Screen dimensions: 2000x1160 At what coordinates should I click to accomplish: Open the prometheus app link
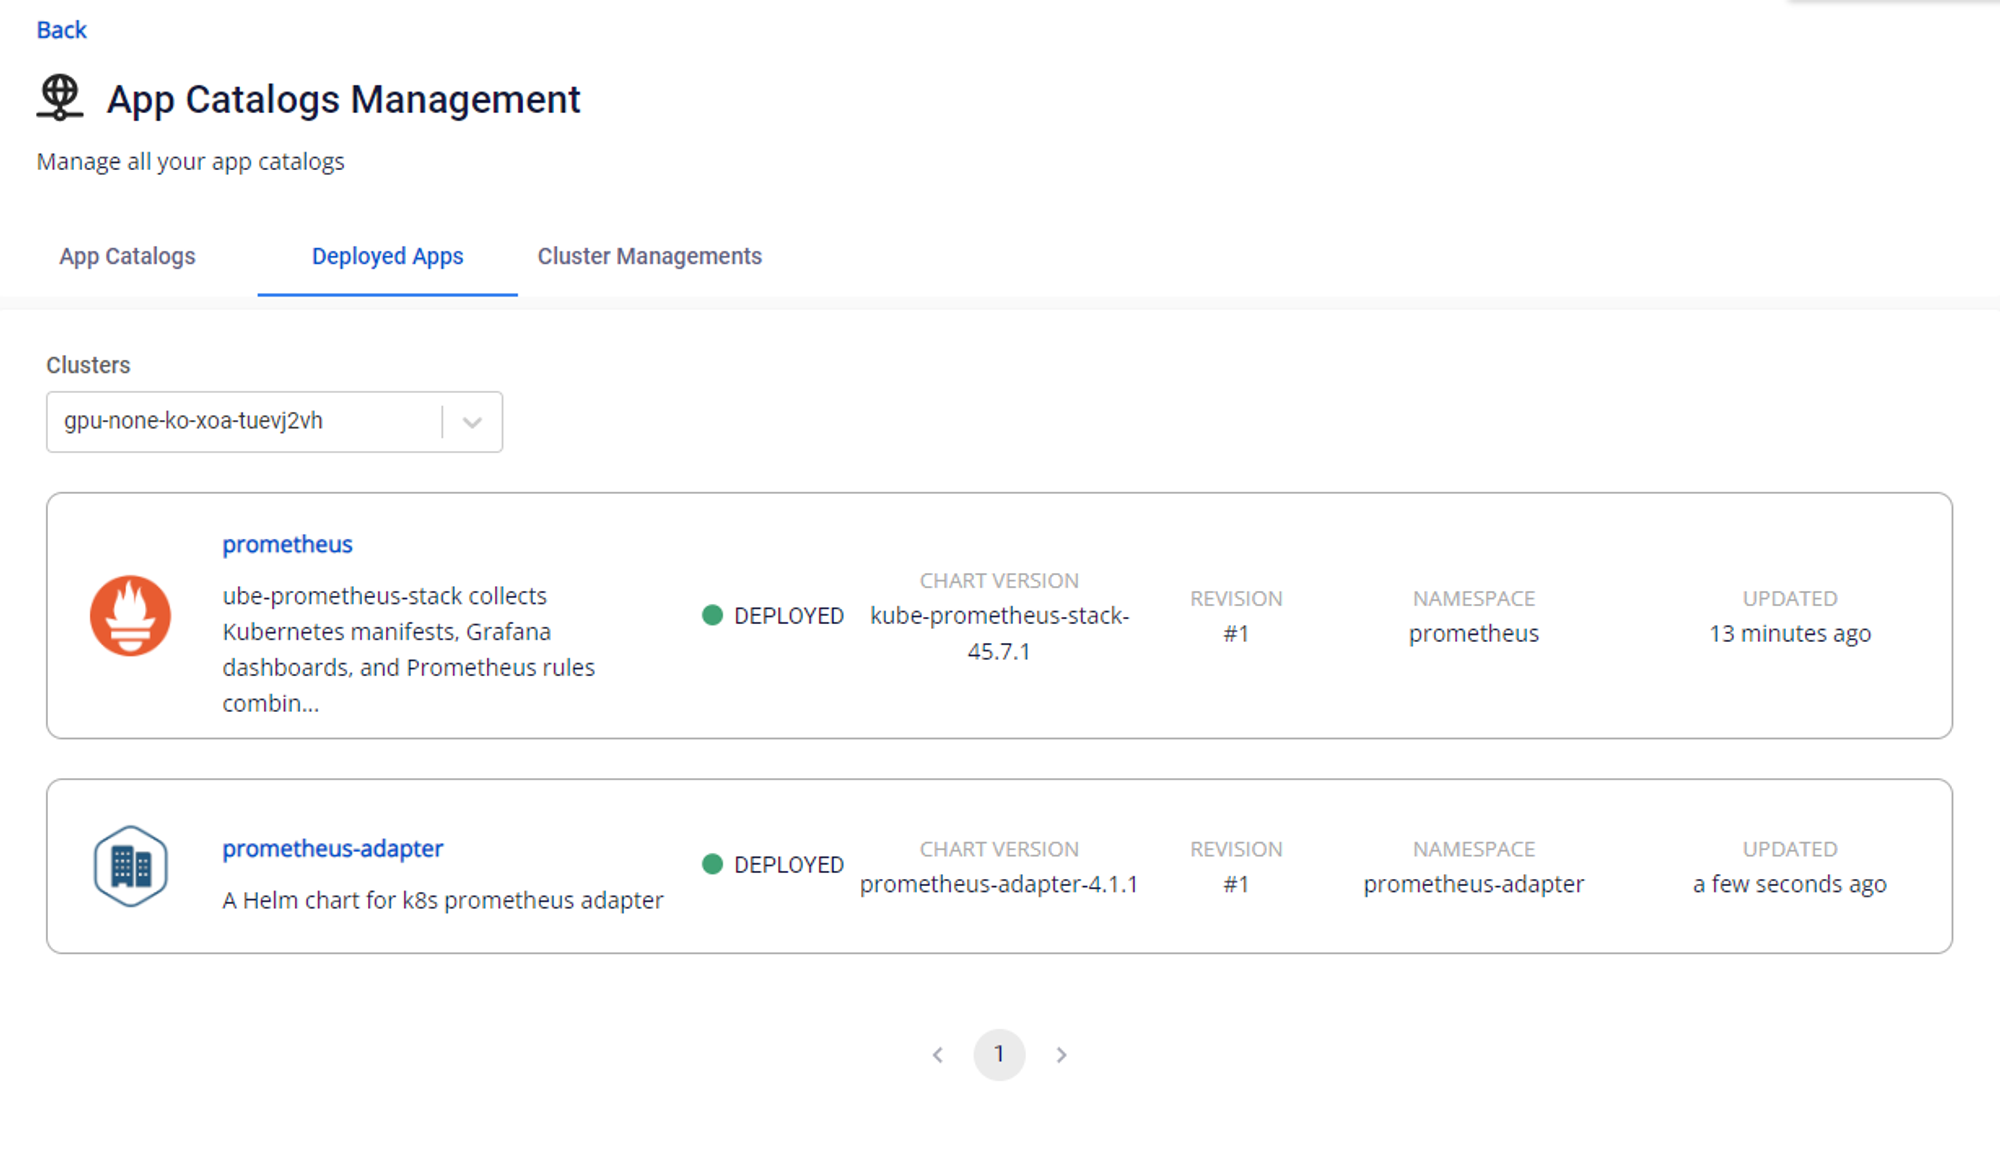click(287, 545)
